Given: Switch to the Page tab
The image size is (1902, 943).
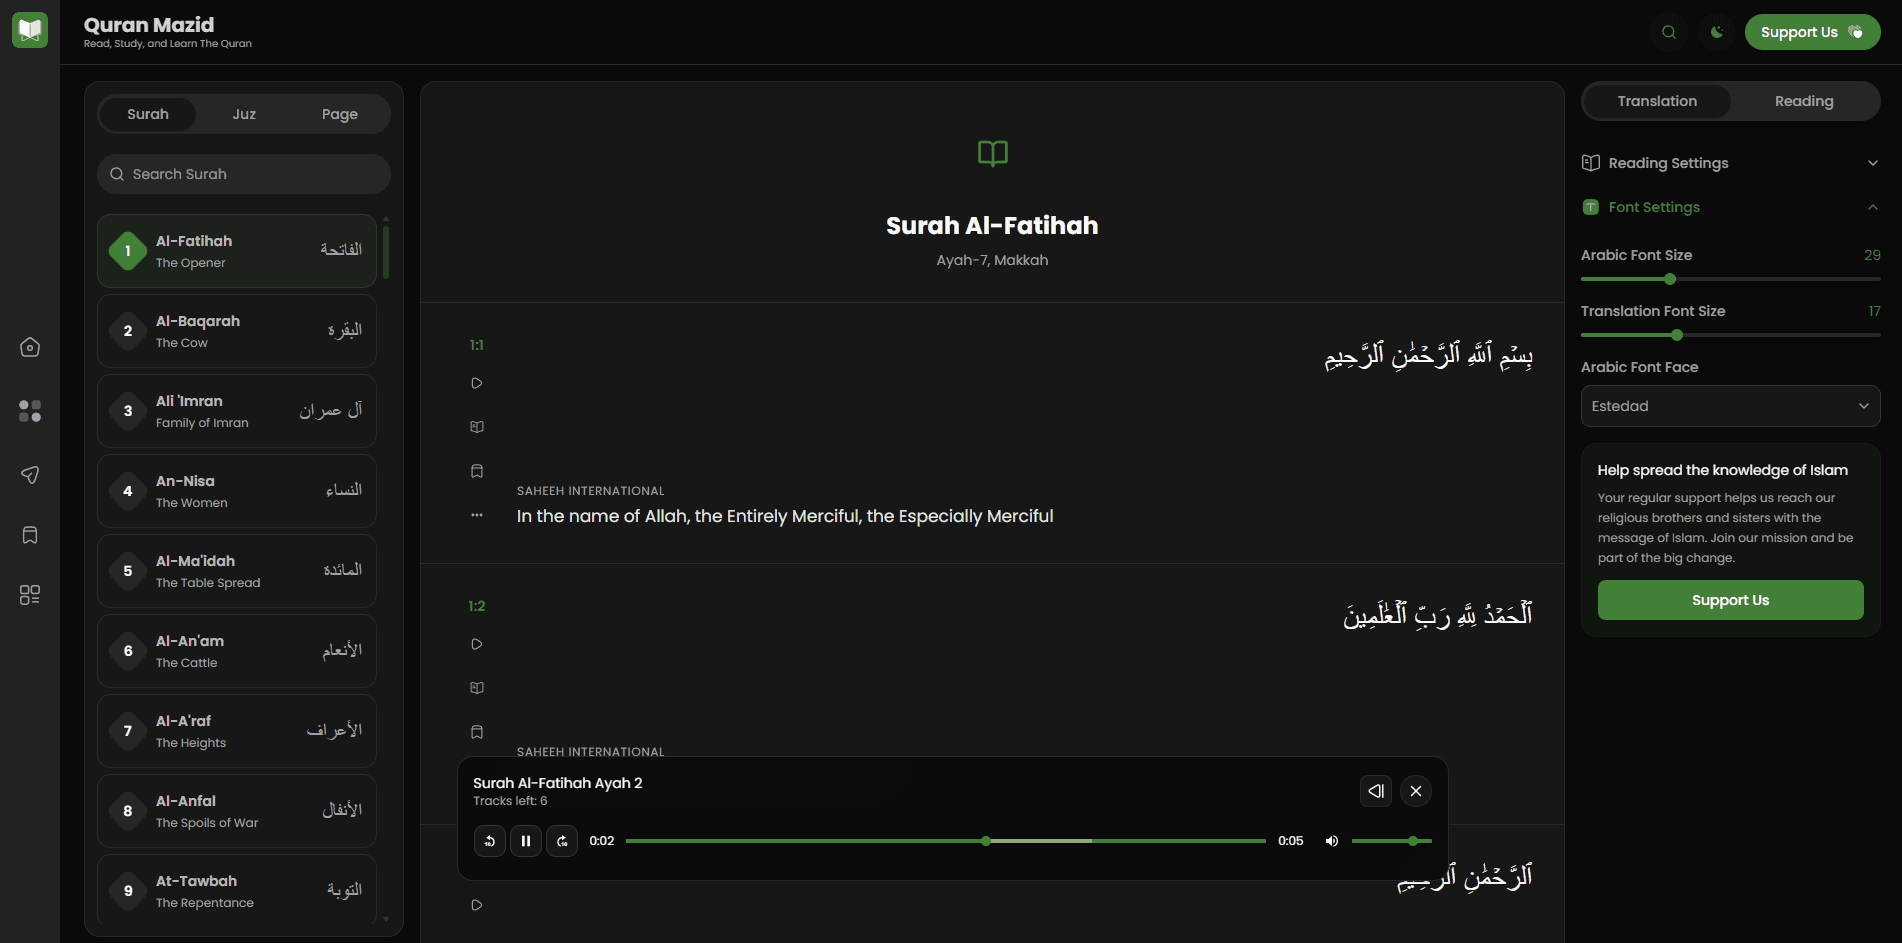Looking at the screenshot, I should 340,114.
